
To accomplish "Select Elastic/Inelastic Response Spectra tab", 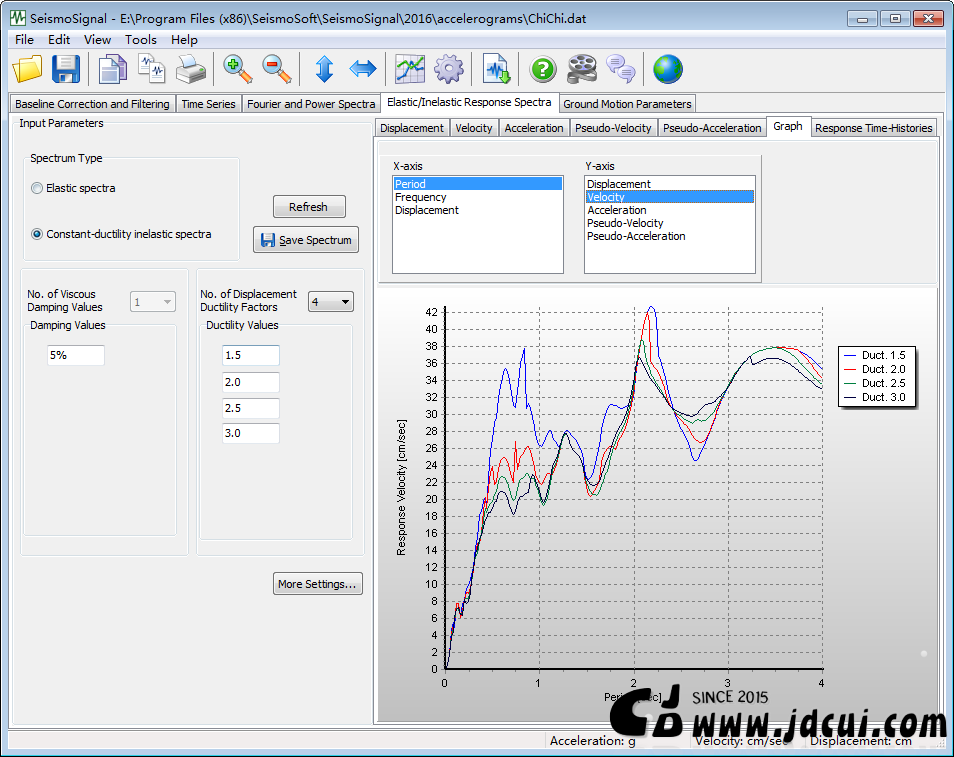I will [x=469, y=102].
